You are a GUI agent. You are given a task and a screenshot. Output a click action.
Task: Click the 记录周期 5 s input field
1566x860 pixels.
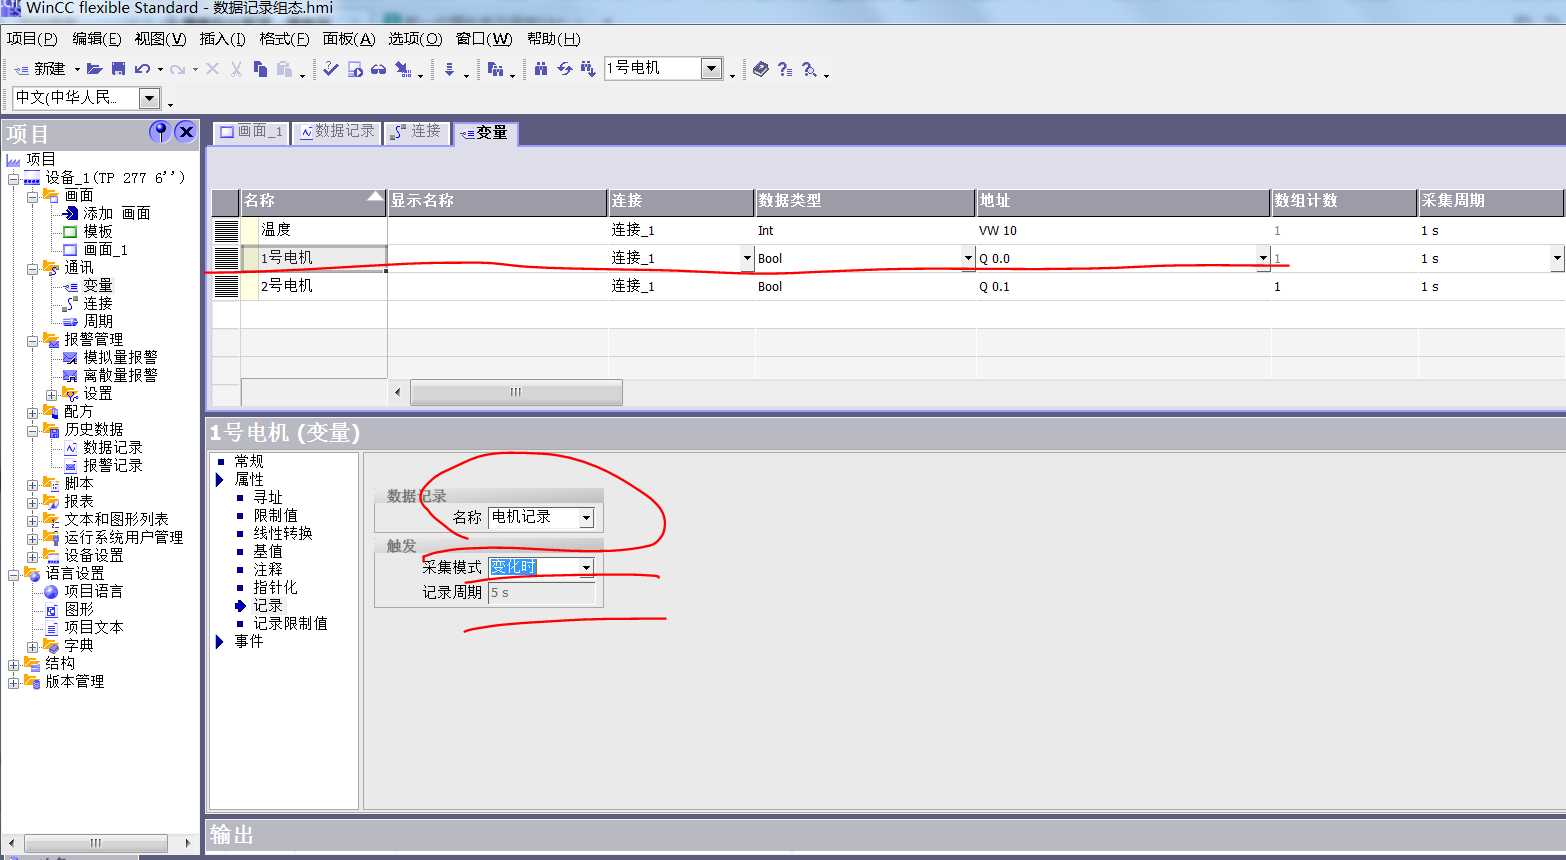(x=541, y=593)
